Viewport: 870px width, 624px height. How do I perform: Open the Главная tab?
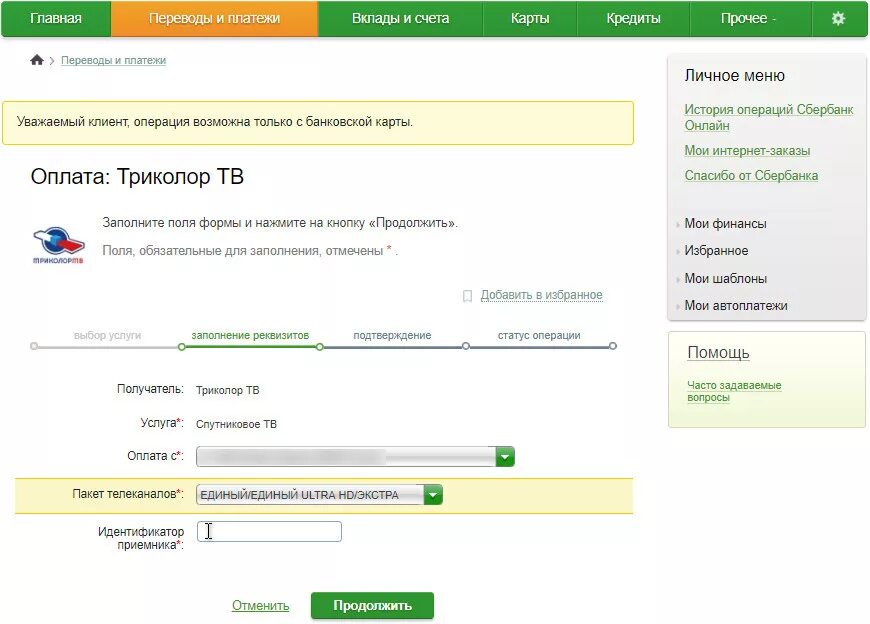click(55, 18)
